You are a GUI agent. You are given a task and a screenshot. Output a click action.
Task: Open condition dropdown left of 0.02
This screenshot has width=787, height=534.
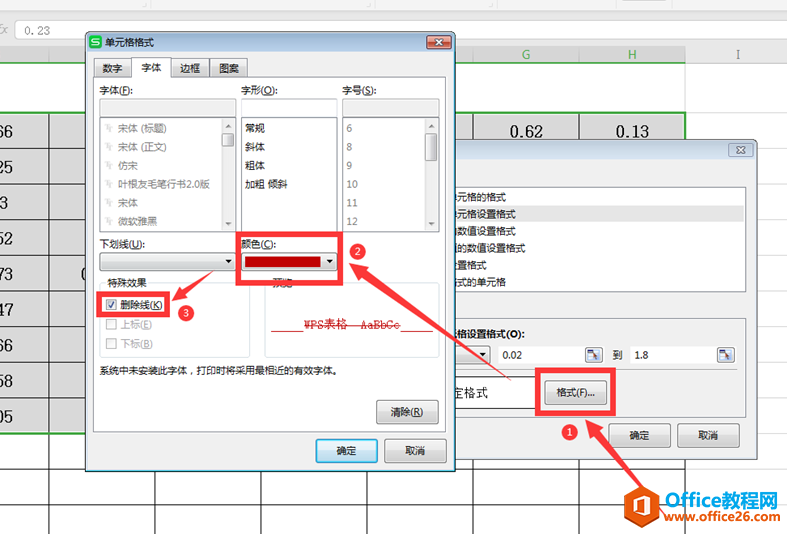tap(482, 355)
